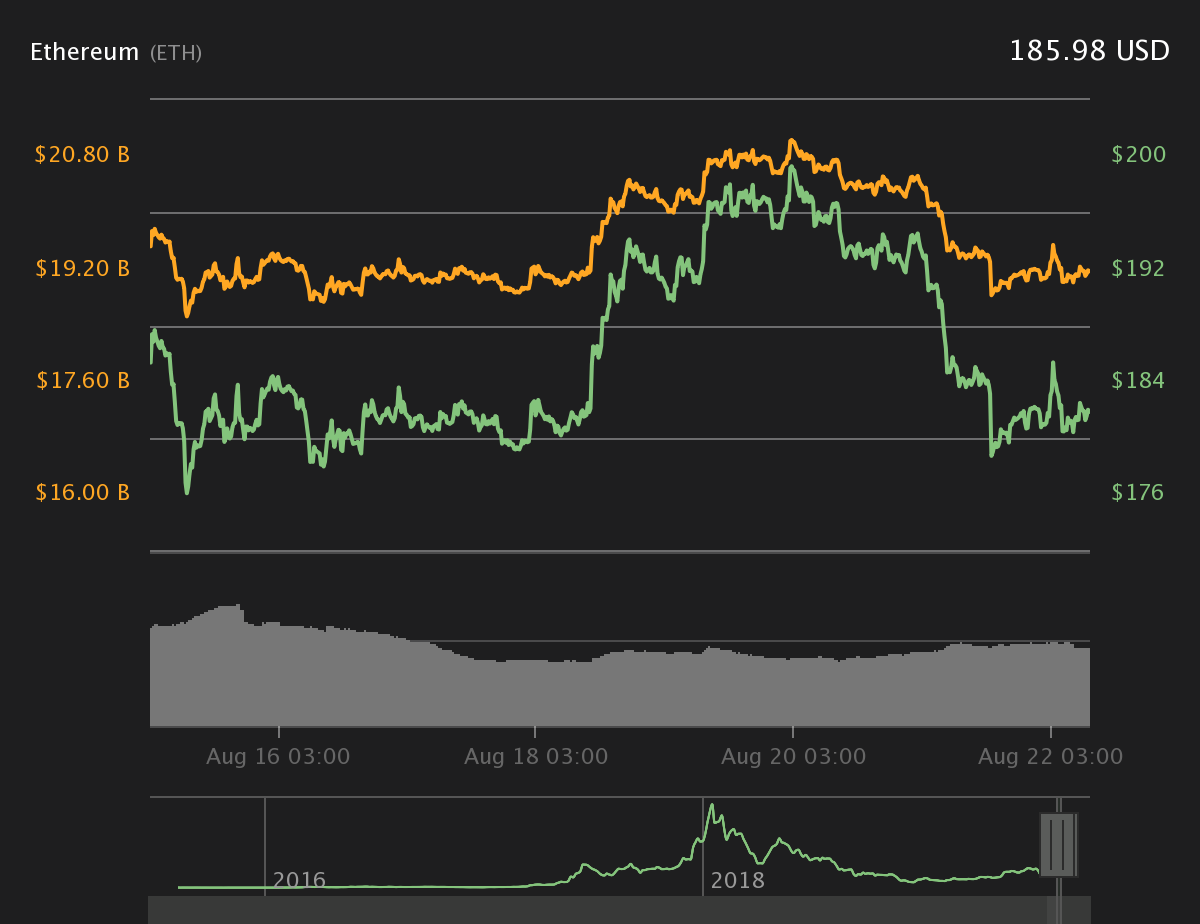
Task: Click the Aug 18 03:00 date tick
Action: click(536, 757)
